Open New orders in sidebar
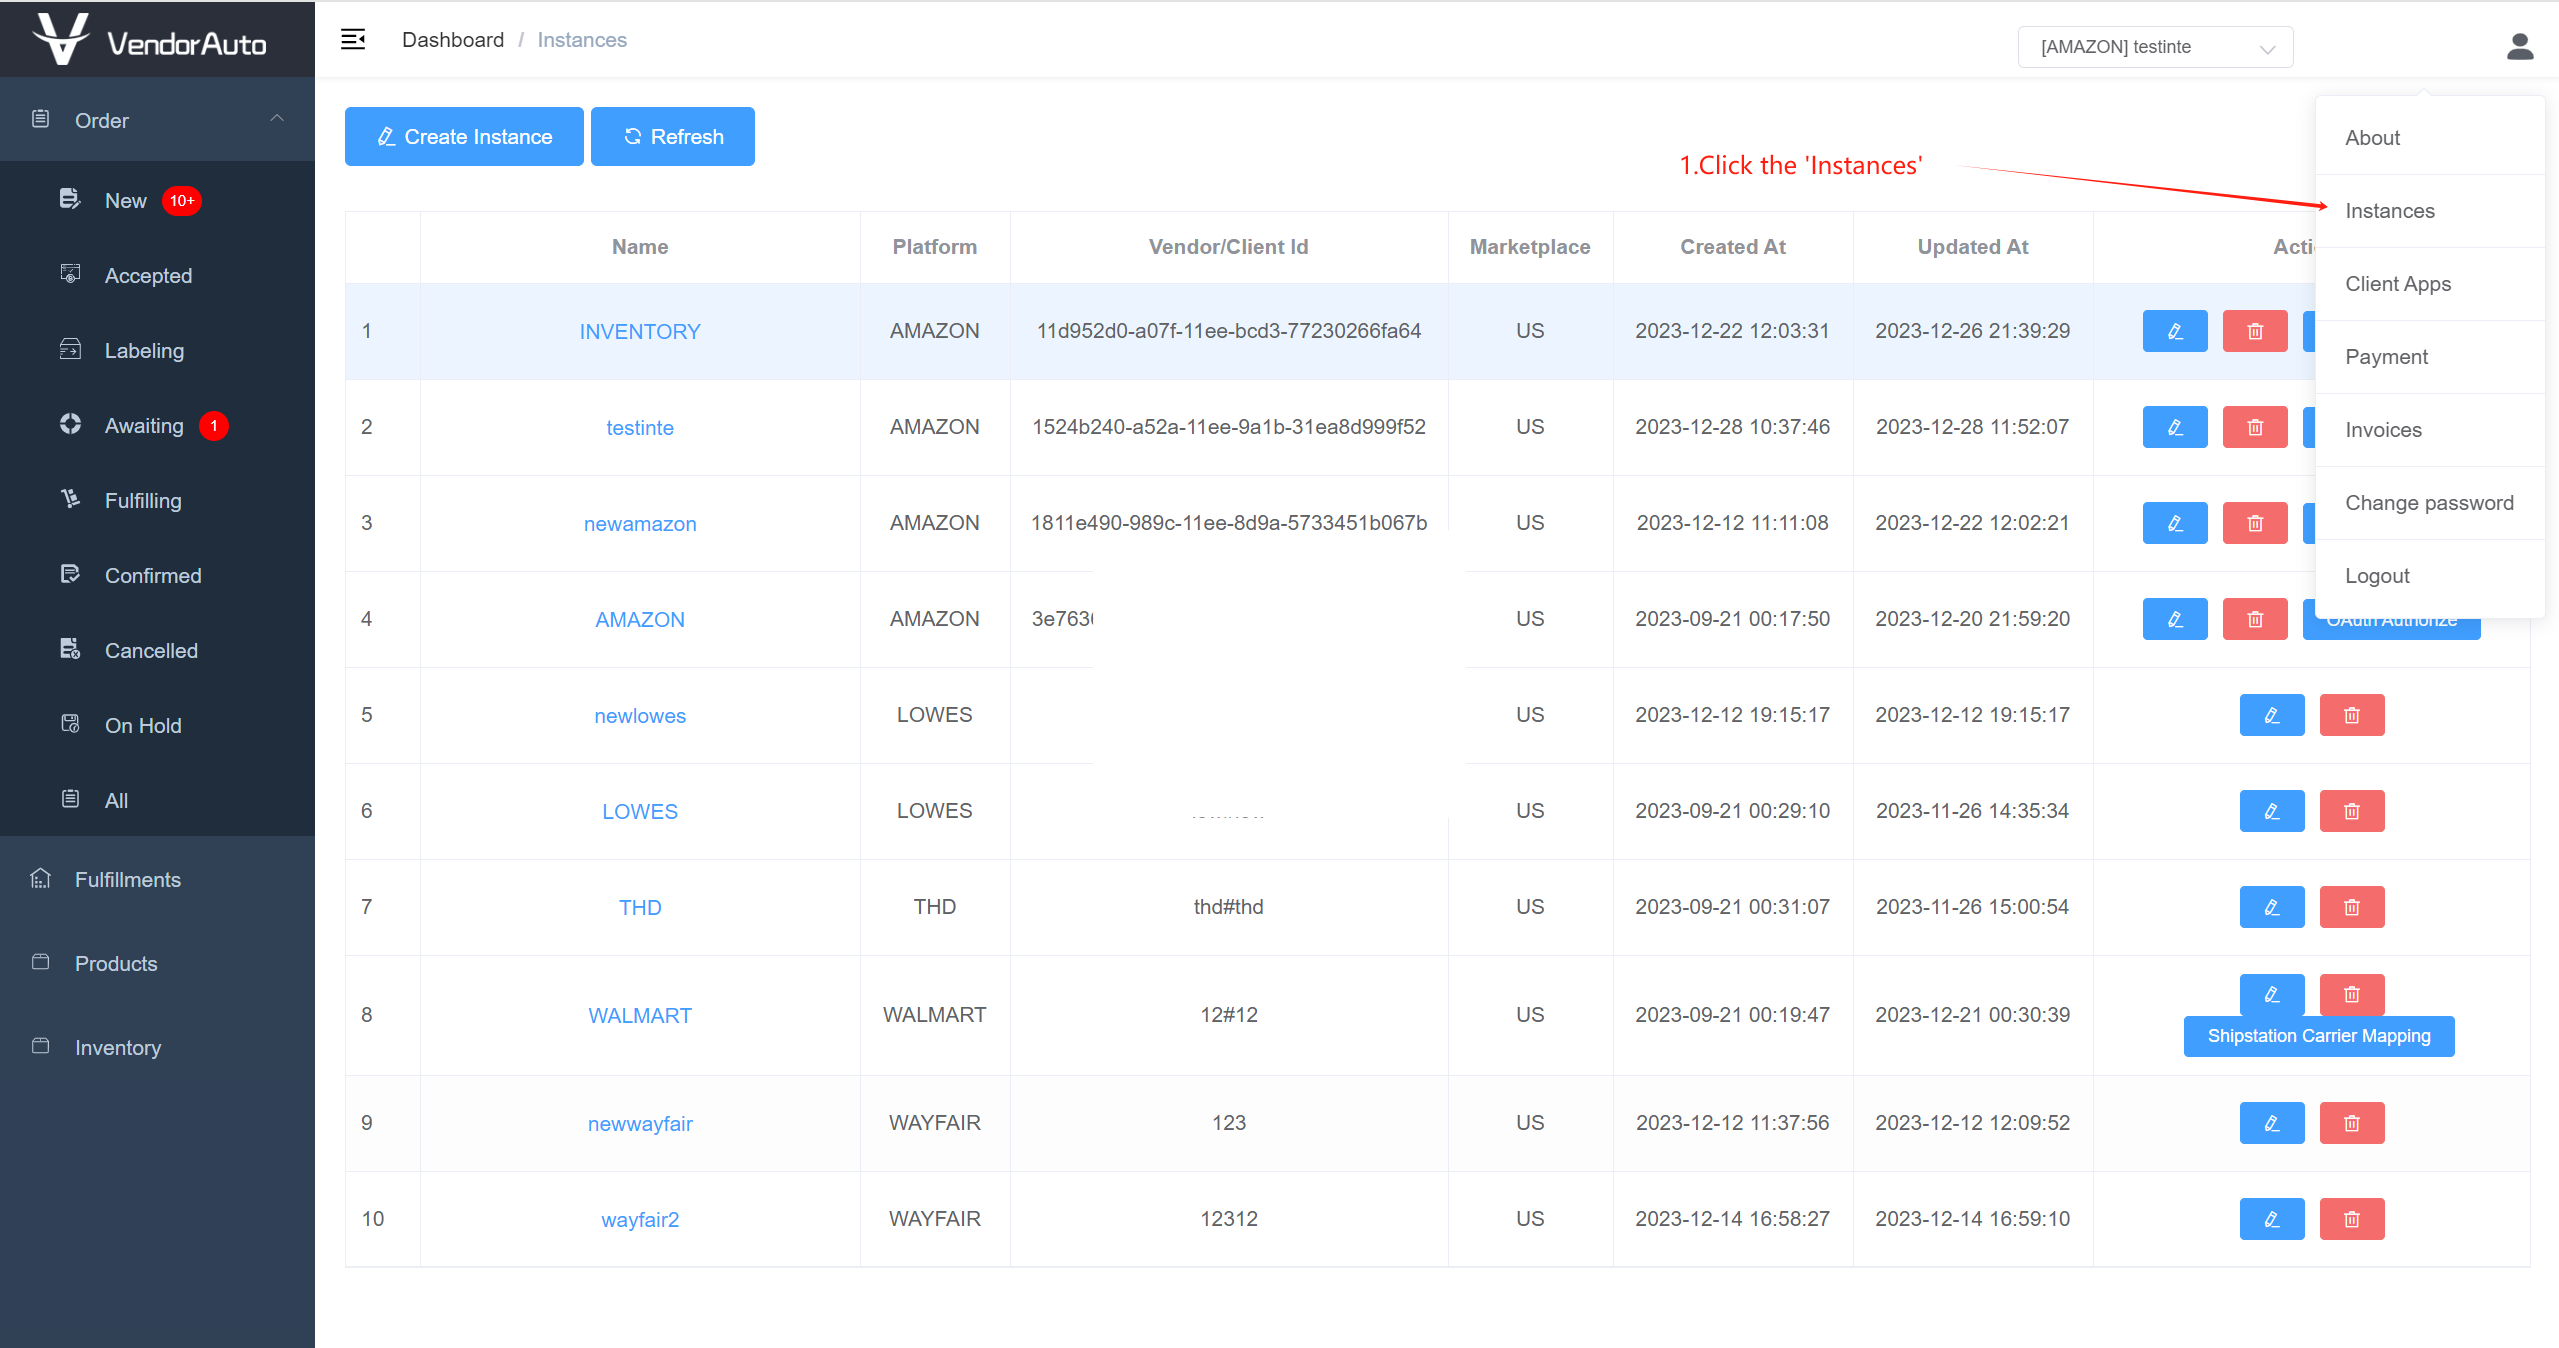The width and height of the screenshot is (2559, 1348). tap(126, 201)
